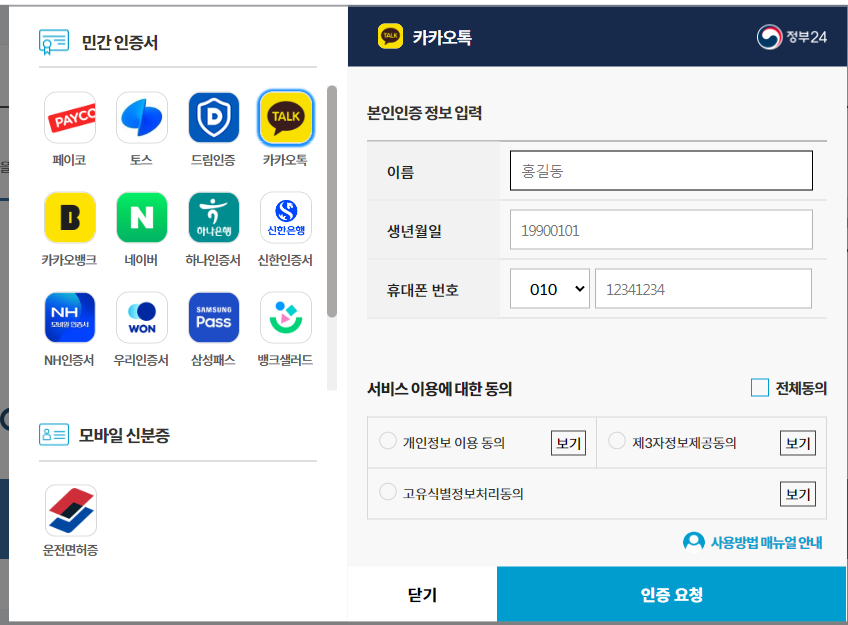Click the 삼성패스 label text

(x=213, y=360)
